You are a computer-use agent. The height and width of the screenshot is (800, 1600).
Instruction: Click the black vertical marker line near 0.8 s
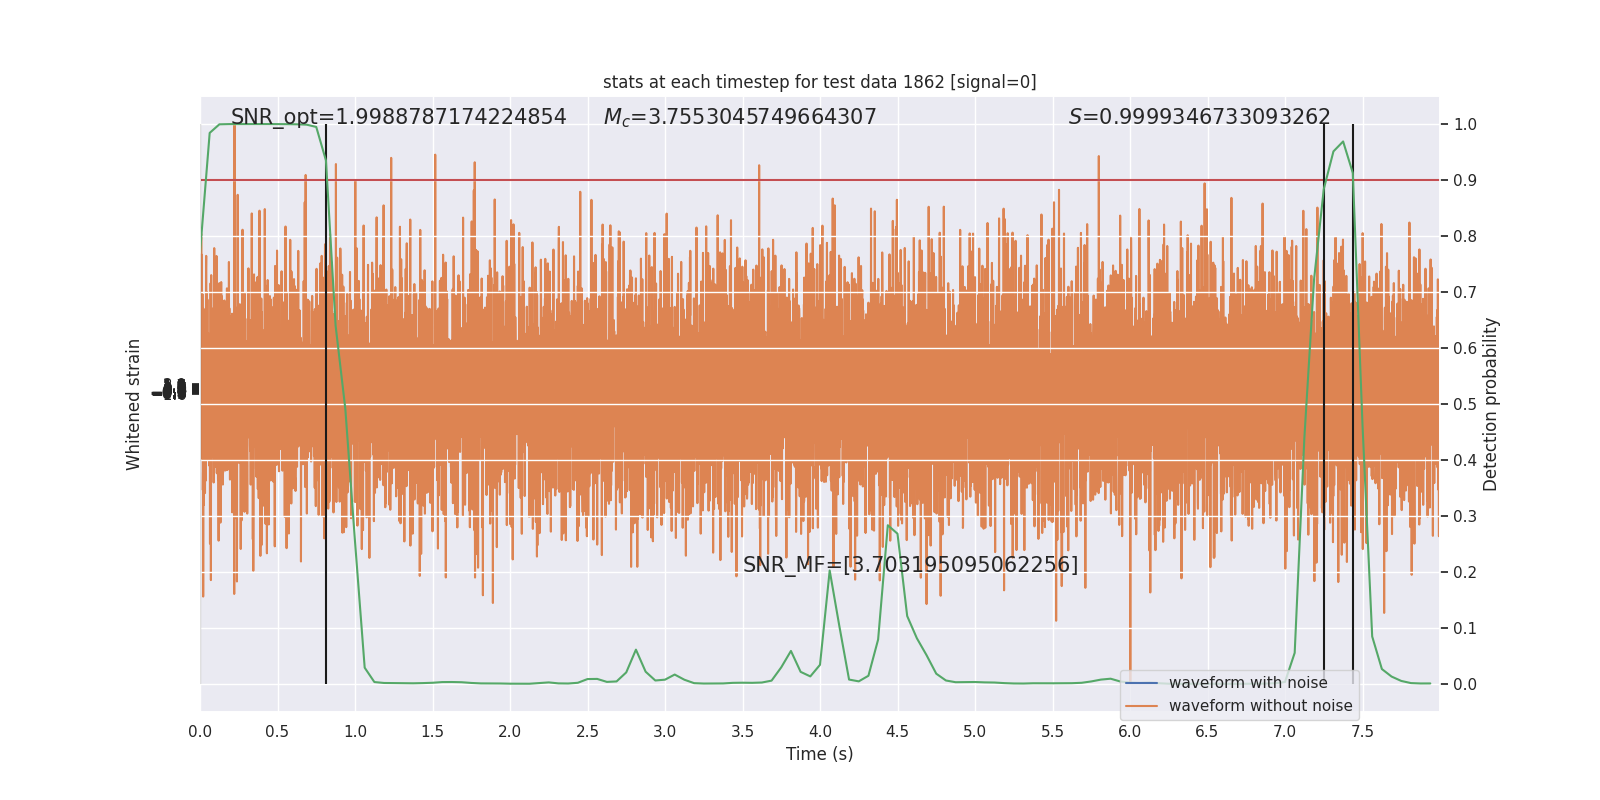(x=326, y=404)
